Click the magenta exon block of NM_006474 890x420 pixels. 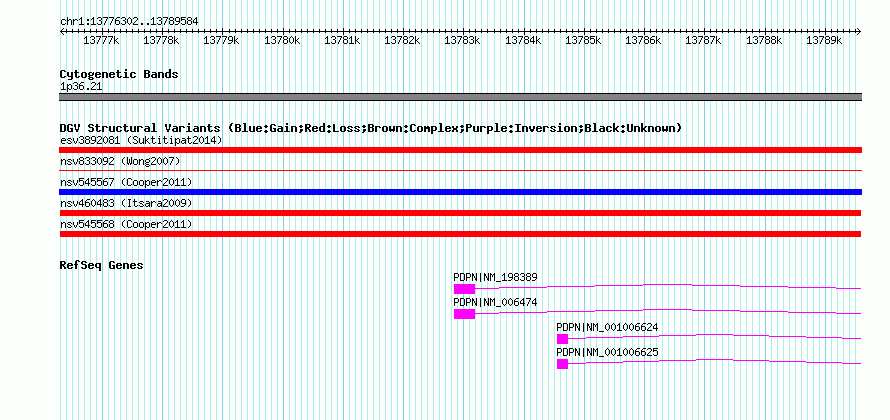pyautogui.click(x=464, y=314)
